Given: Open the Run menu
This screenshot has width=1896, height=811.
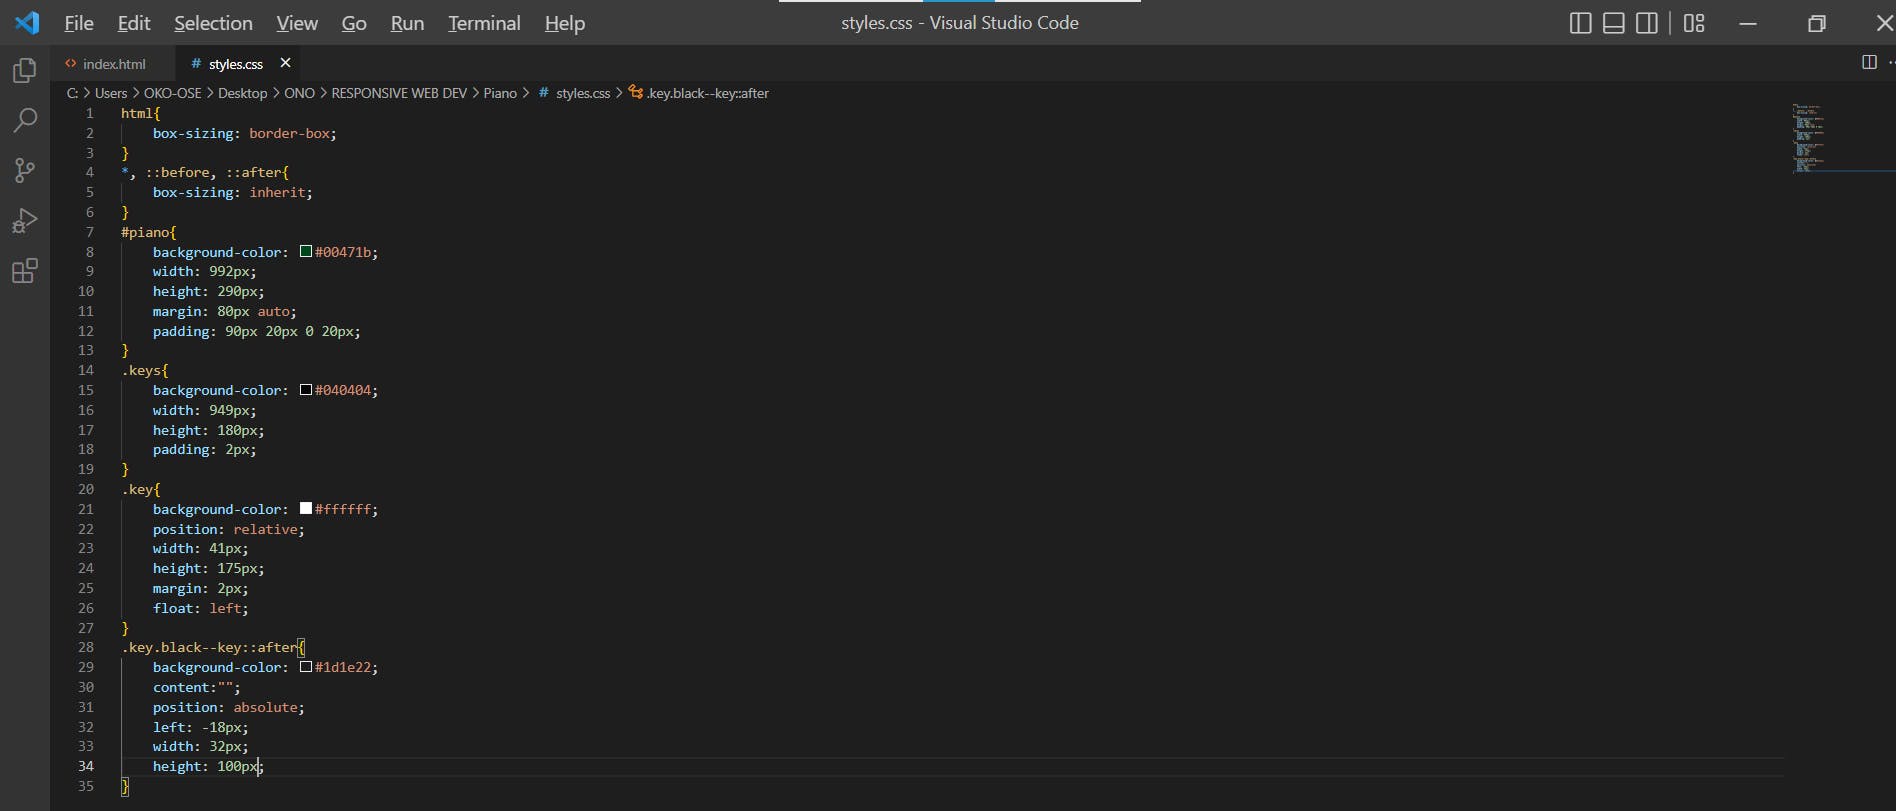Looking at the screenshot, I should (x=407, y=23).
